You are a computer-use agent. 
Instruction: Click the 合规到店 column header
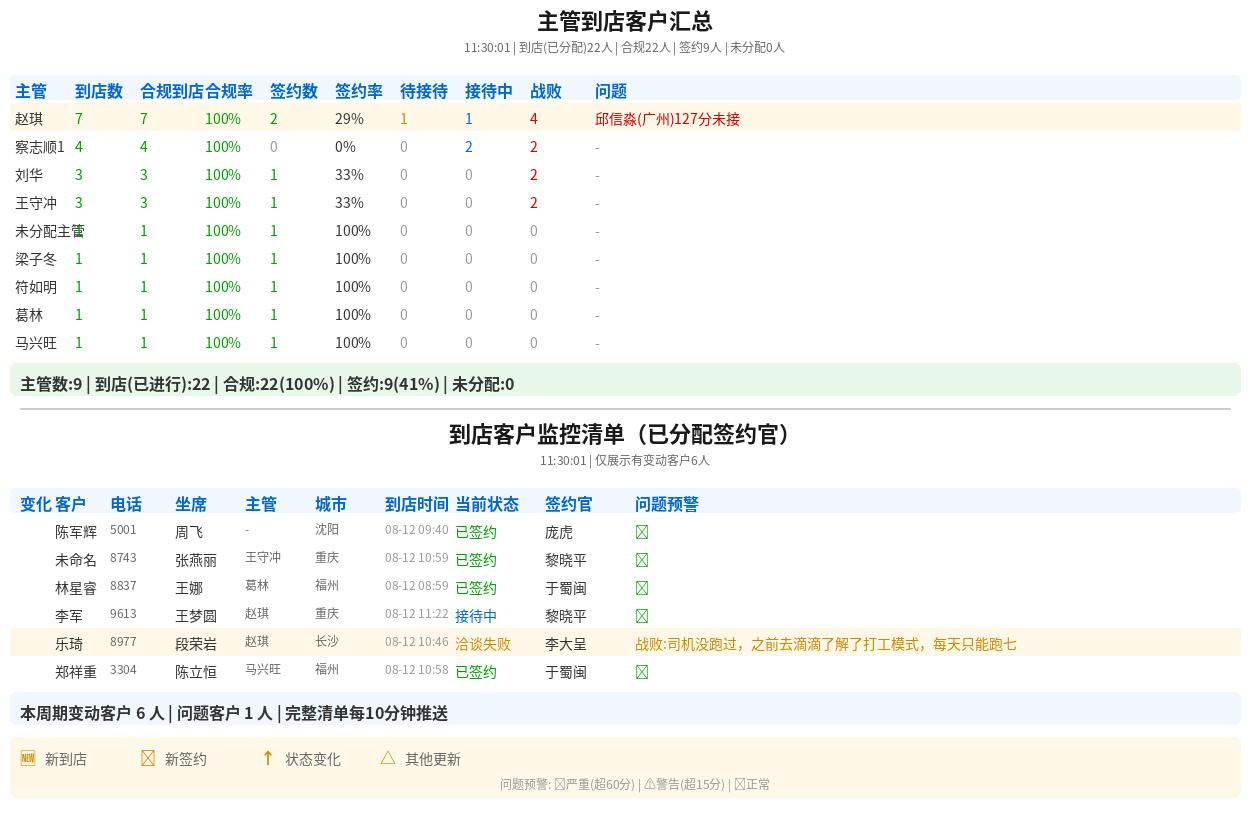[x=172, y=91]
